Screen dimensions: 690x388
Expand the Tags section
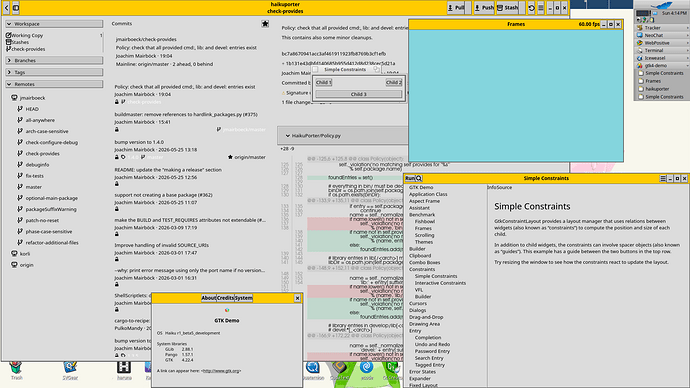(x=54, y=72)
